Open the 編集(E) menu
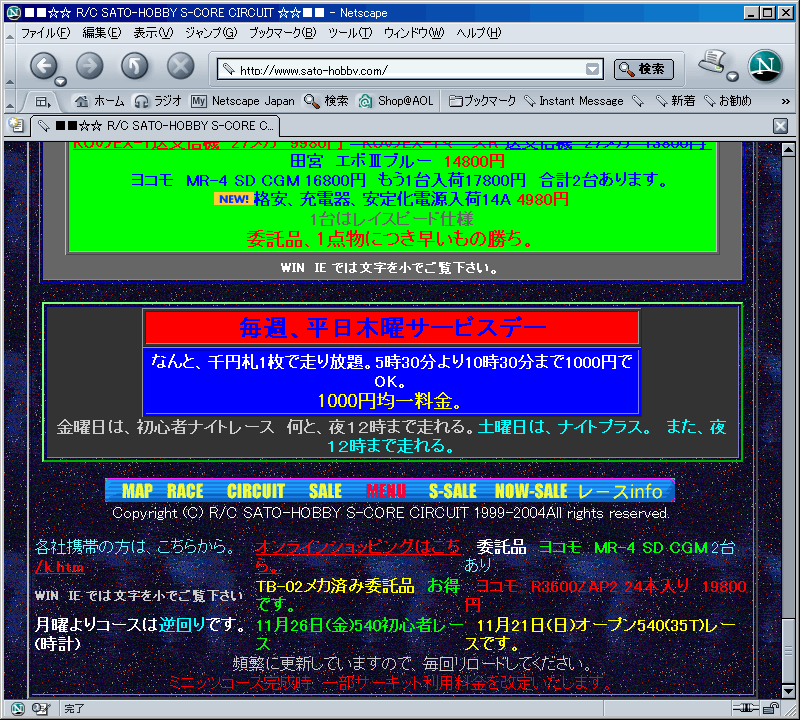The width and height of the screenshot is (800, 720). (x=102, y=33)
